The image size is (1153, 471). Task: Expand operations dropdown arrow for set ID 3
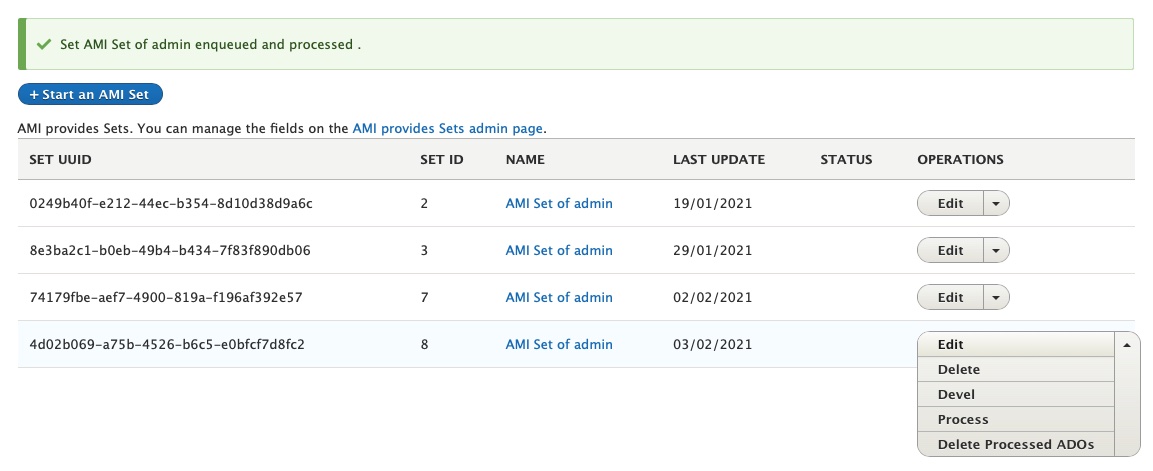click(996, 251)
